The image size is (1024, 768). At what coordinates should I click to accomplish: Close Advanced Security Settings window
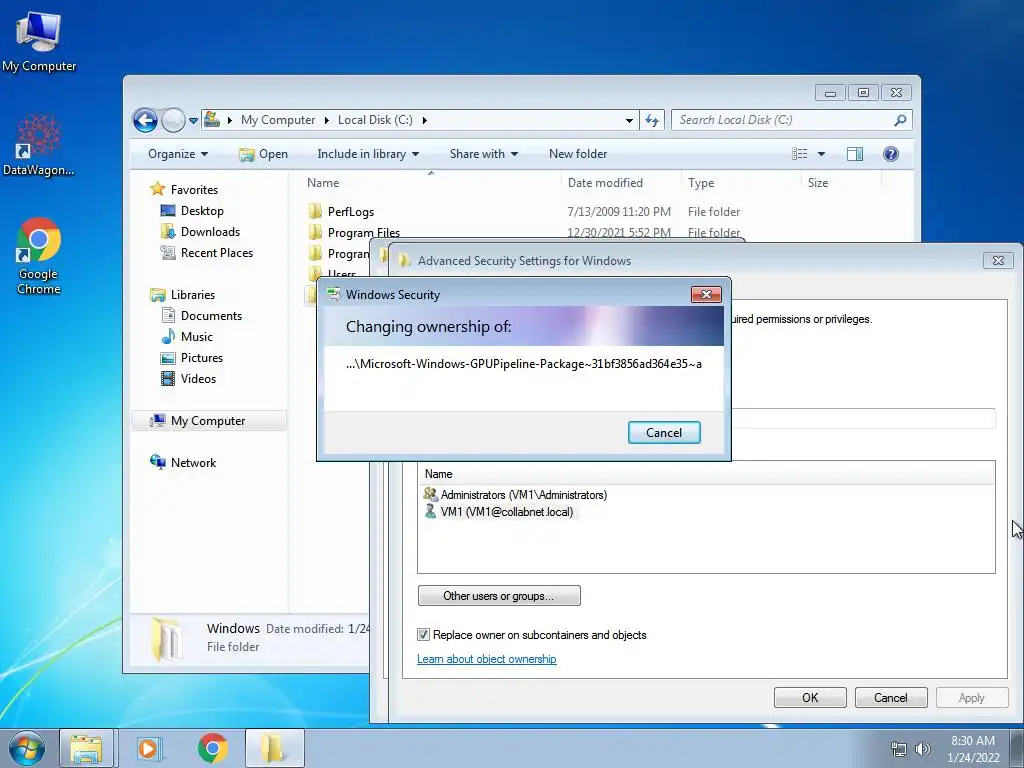(998, 261)
